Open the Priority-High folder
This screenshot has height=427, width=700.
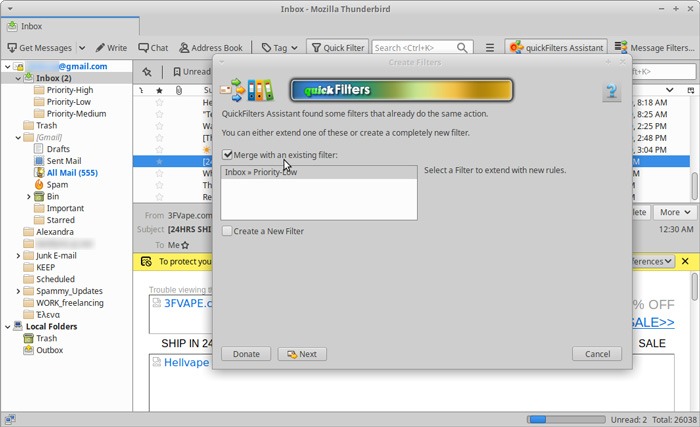click(70, 90)
